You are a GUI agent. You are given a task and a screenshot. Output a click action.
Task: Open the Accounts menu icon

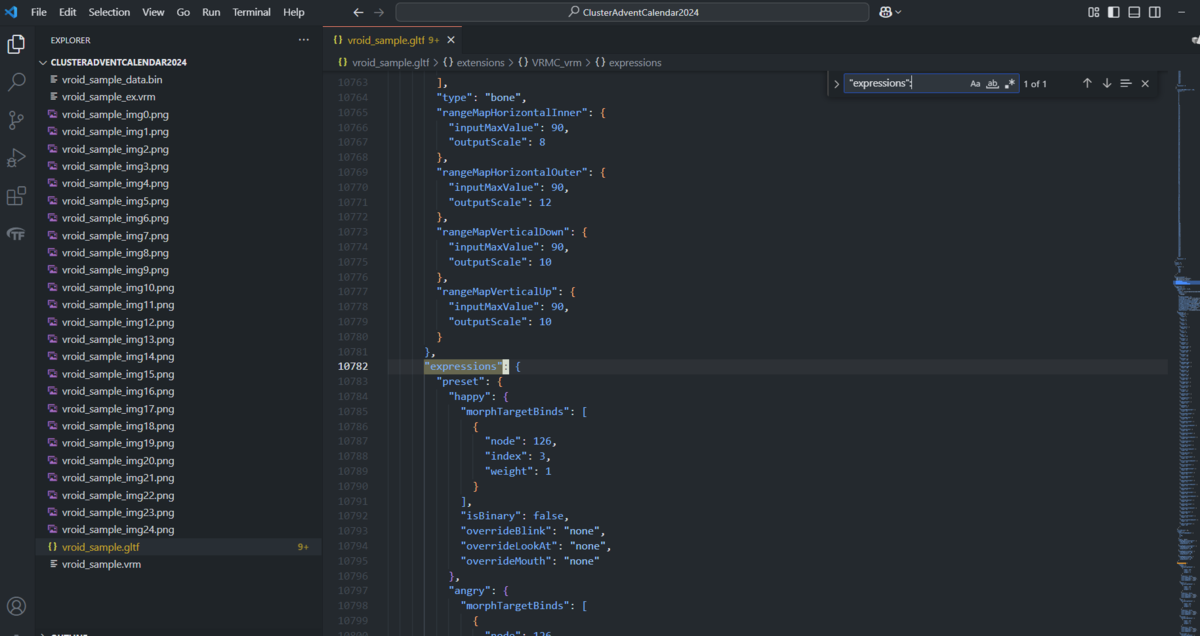(x=16, y=606)
